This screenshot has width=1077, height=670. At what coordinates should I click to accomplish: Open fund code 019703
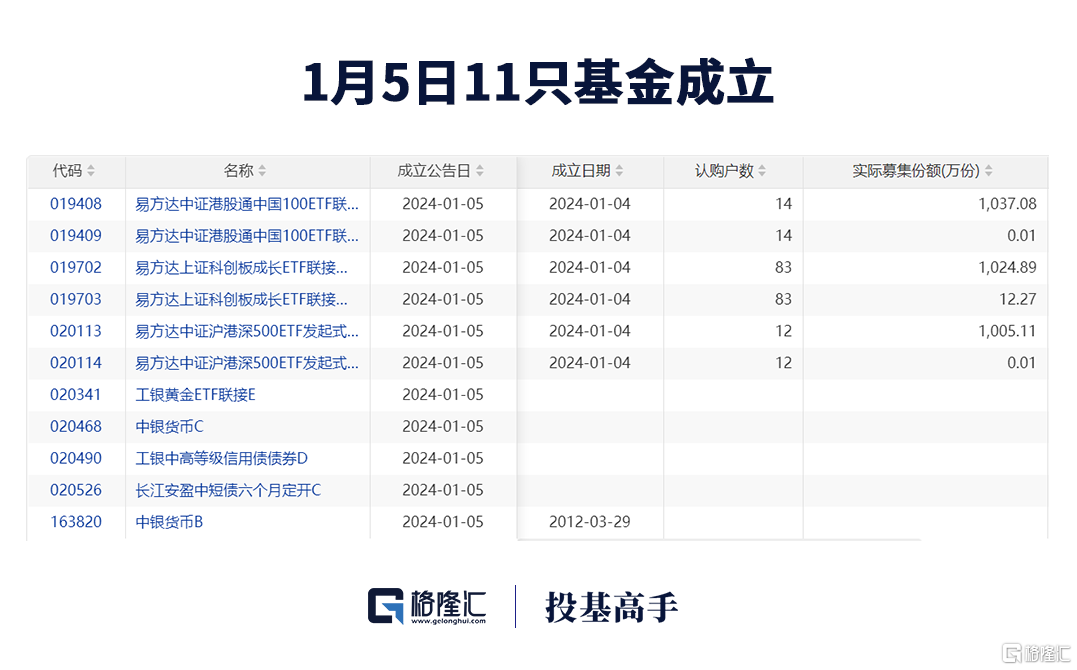(76, 300)
